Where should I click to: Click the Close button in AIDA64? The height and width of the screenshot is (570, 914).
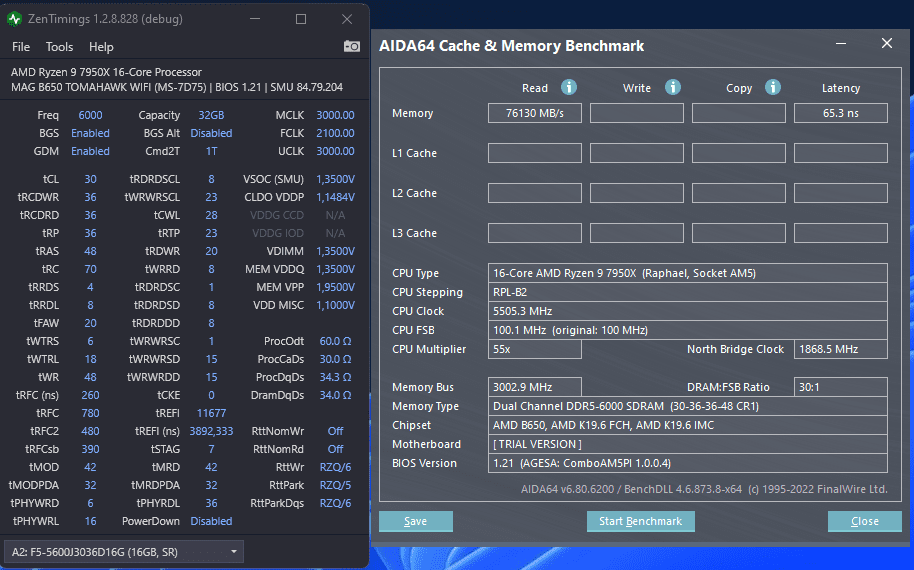point(864,521)
